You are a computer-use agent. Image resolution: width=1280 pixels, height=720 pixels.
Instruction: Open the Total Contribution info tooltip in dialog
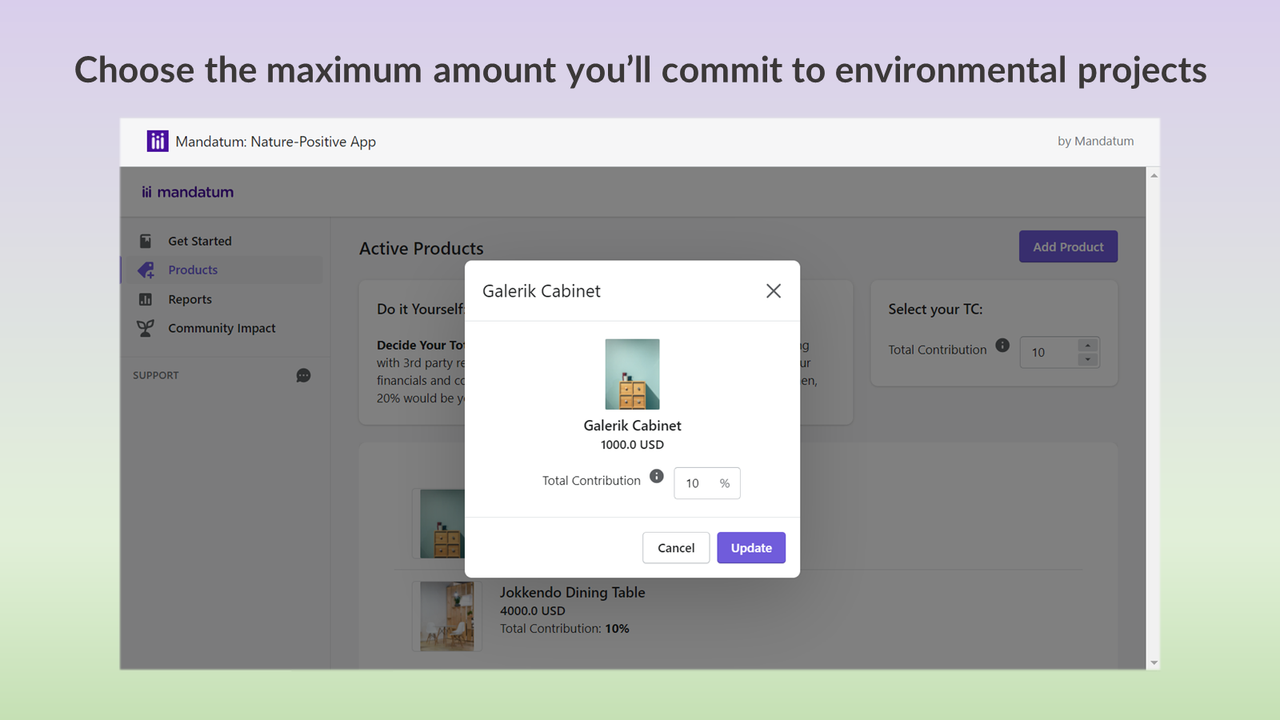tap(656, 475)
